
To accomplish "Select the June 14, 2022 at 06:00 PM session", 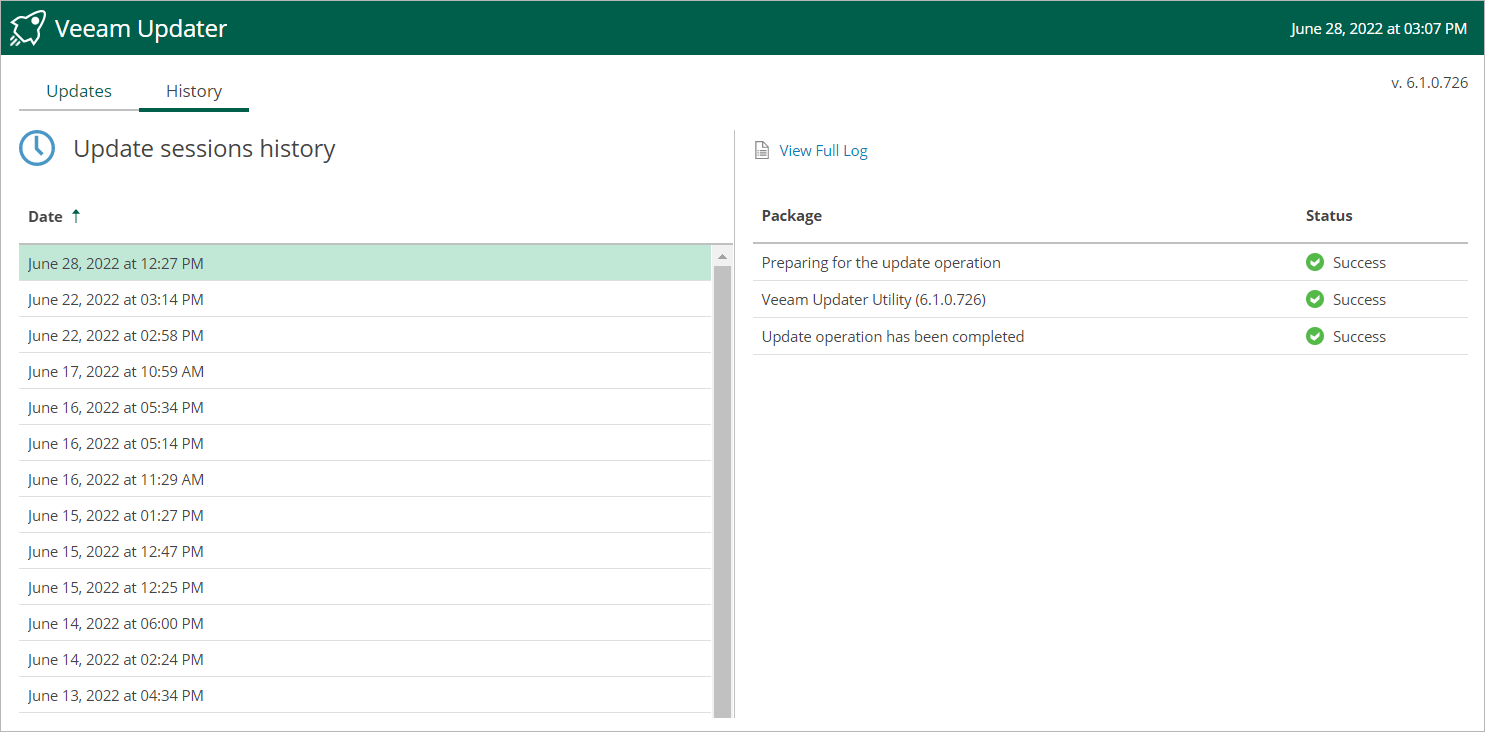I will [116, 624].
